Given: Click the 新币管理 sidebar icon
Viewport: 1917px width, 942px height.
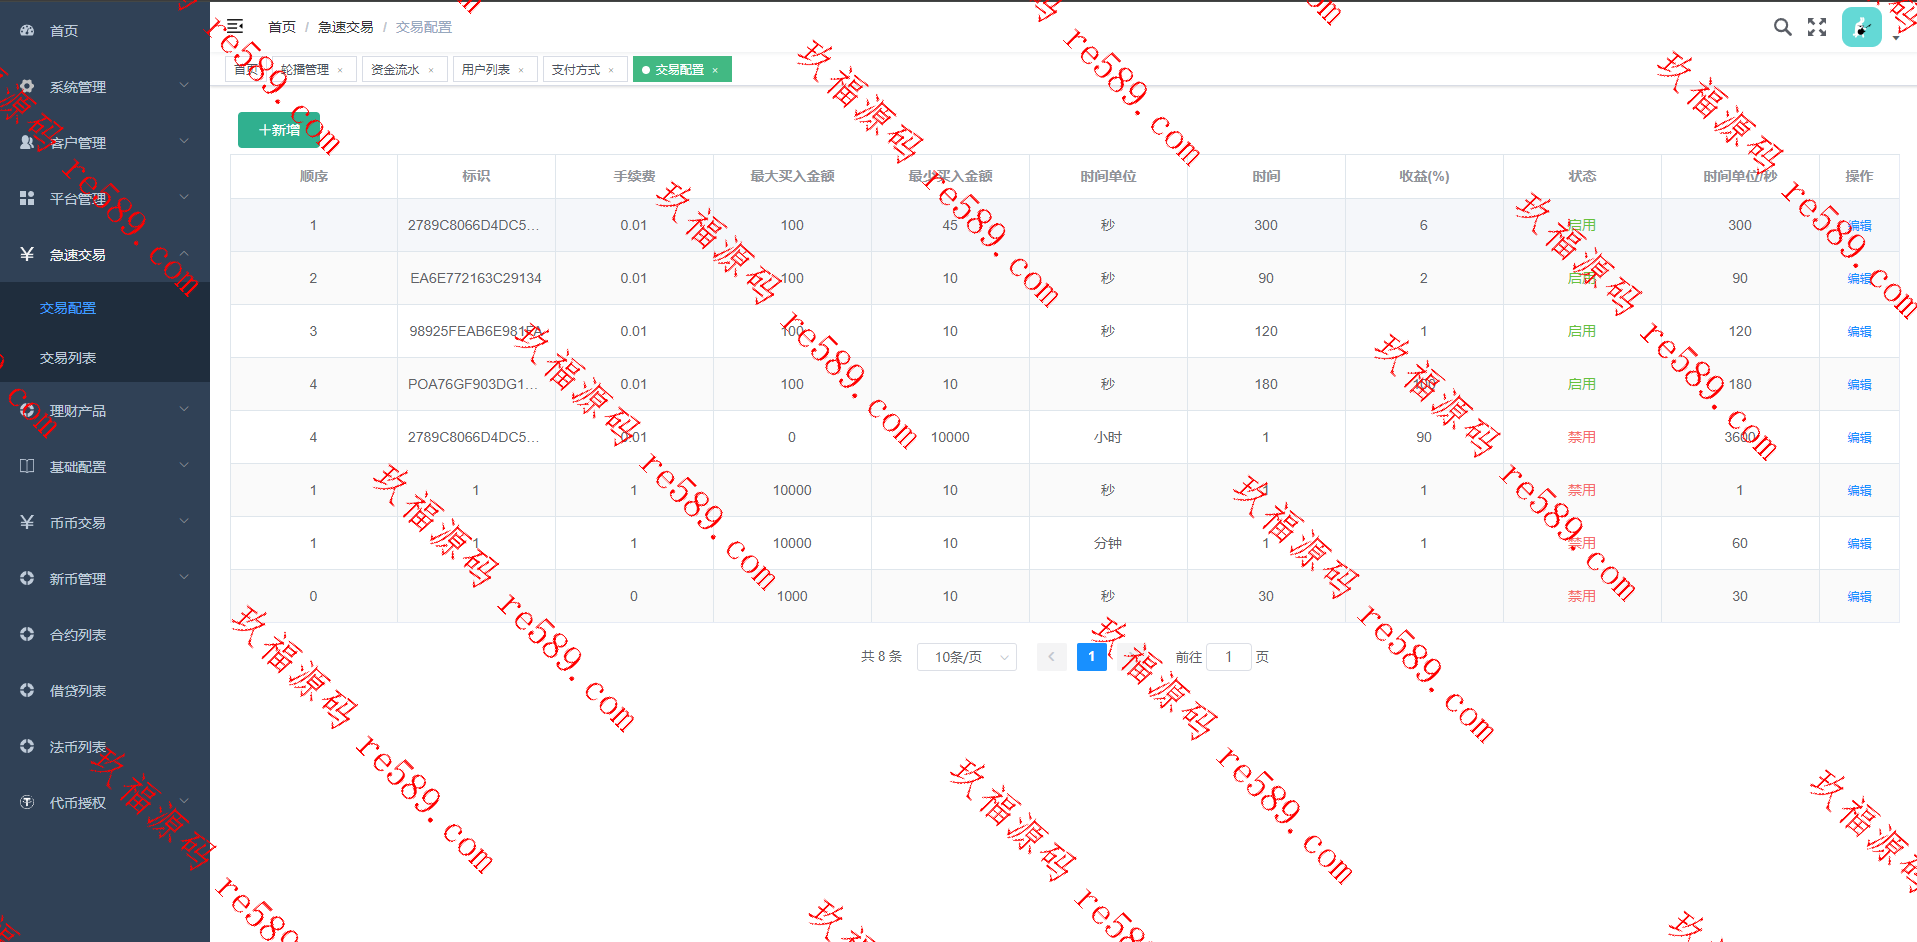Looking at the screenshot, I should click(27, 579).
